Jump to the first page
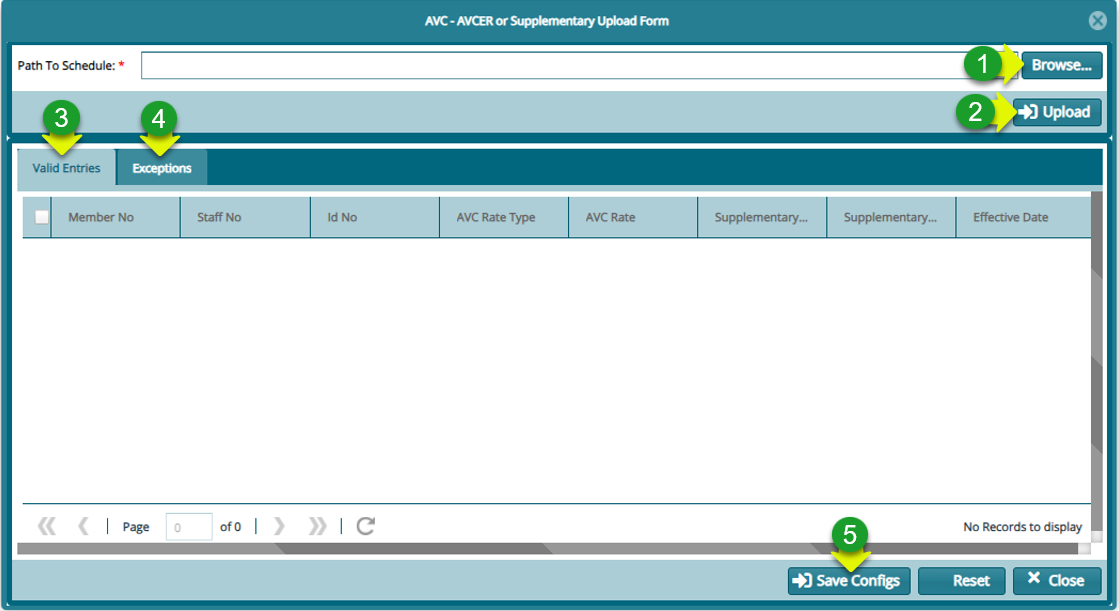The image size is (1119, 611). pos(49,526)
